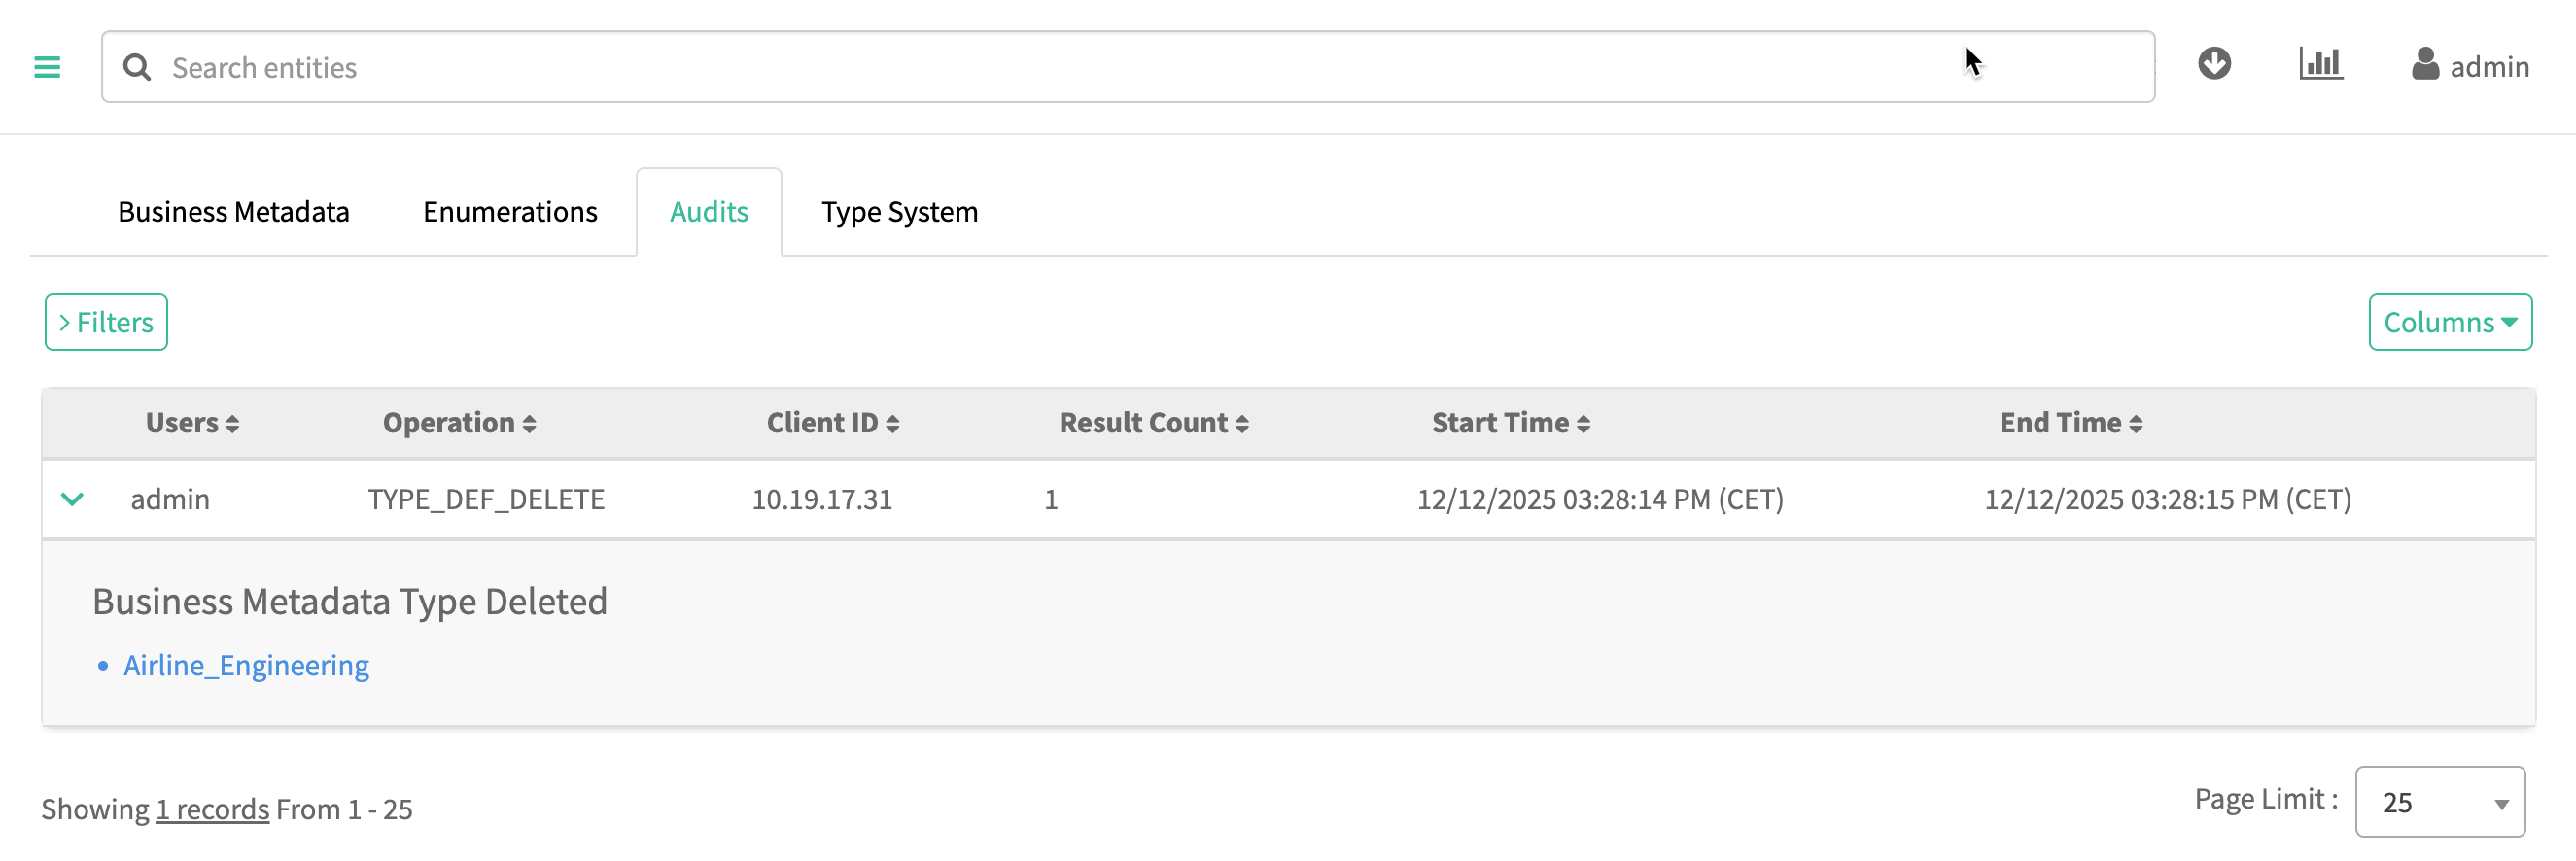Image resolution: width=2576 pixels, height=861 pixels.
Task: Expand the Filters panel
Action: point(106,322)
